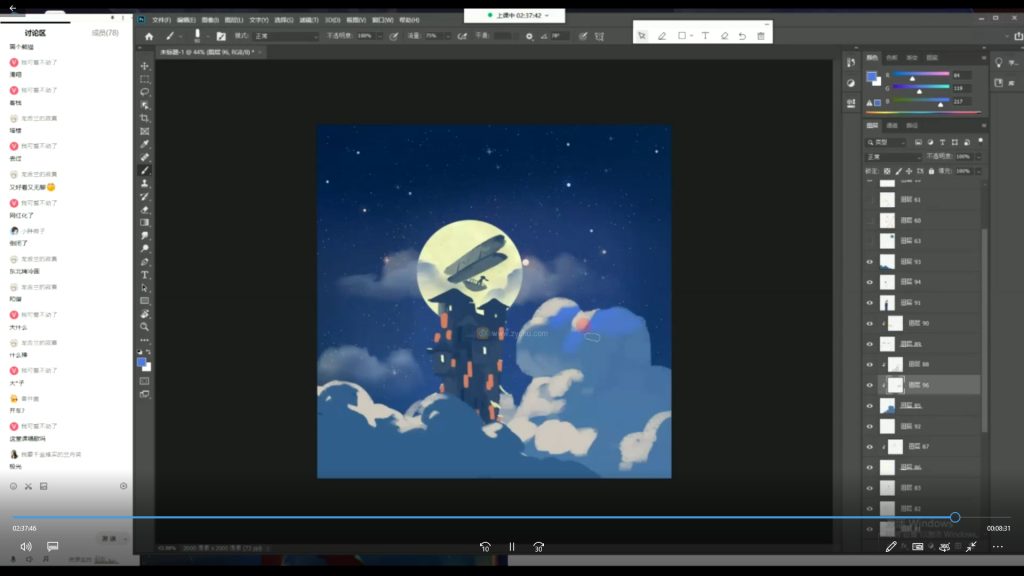The image size is (1024, 576).
Task: Toggle visibility of layer 96
Action: (869, 385)
